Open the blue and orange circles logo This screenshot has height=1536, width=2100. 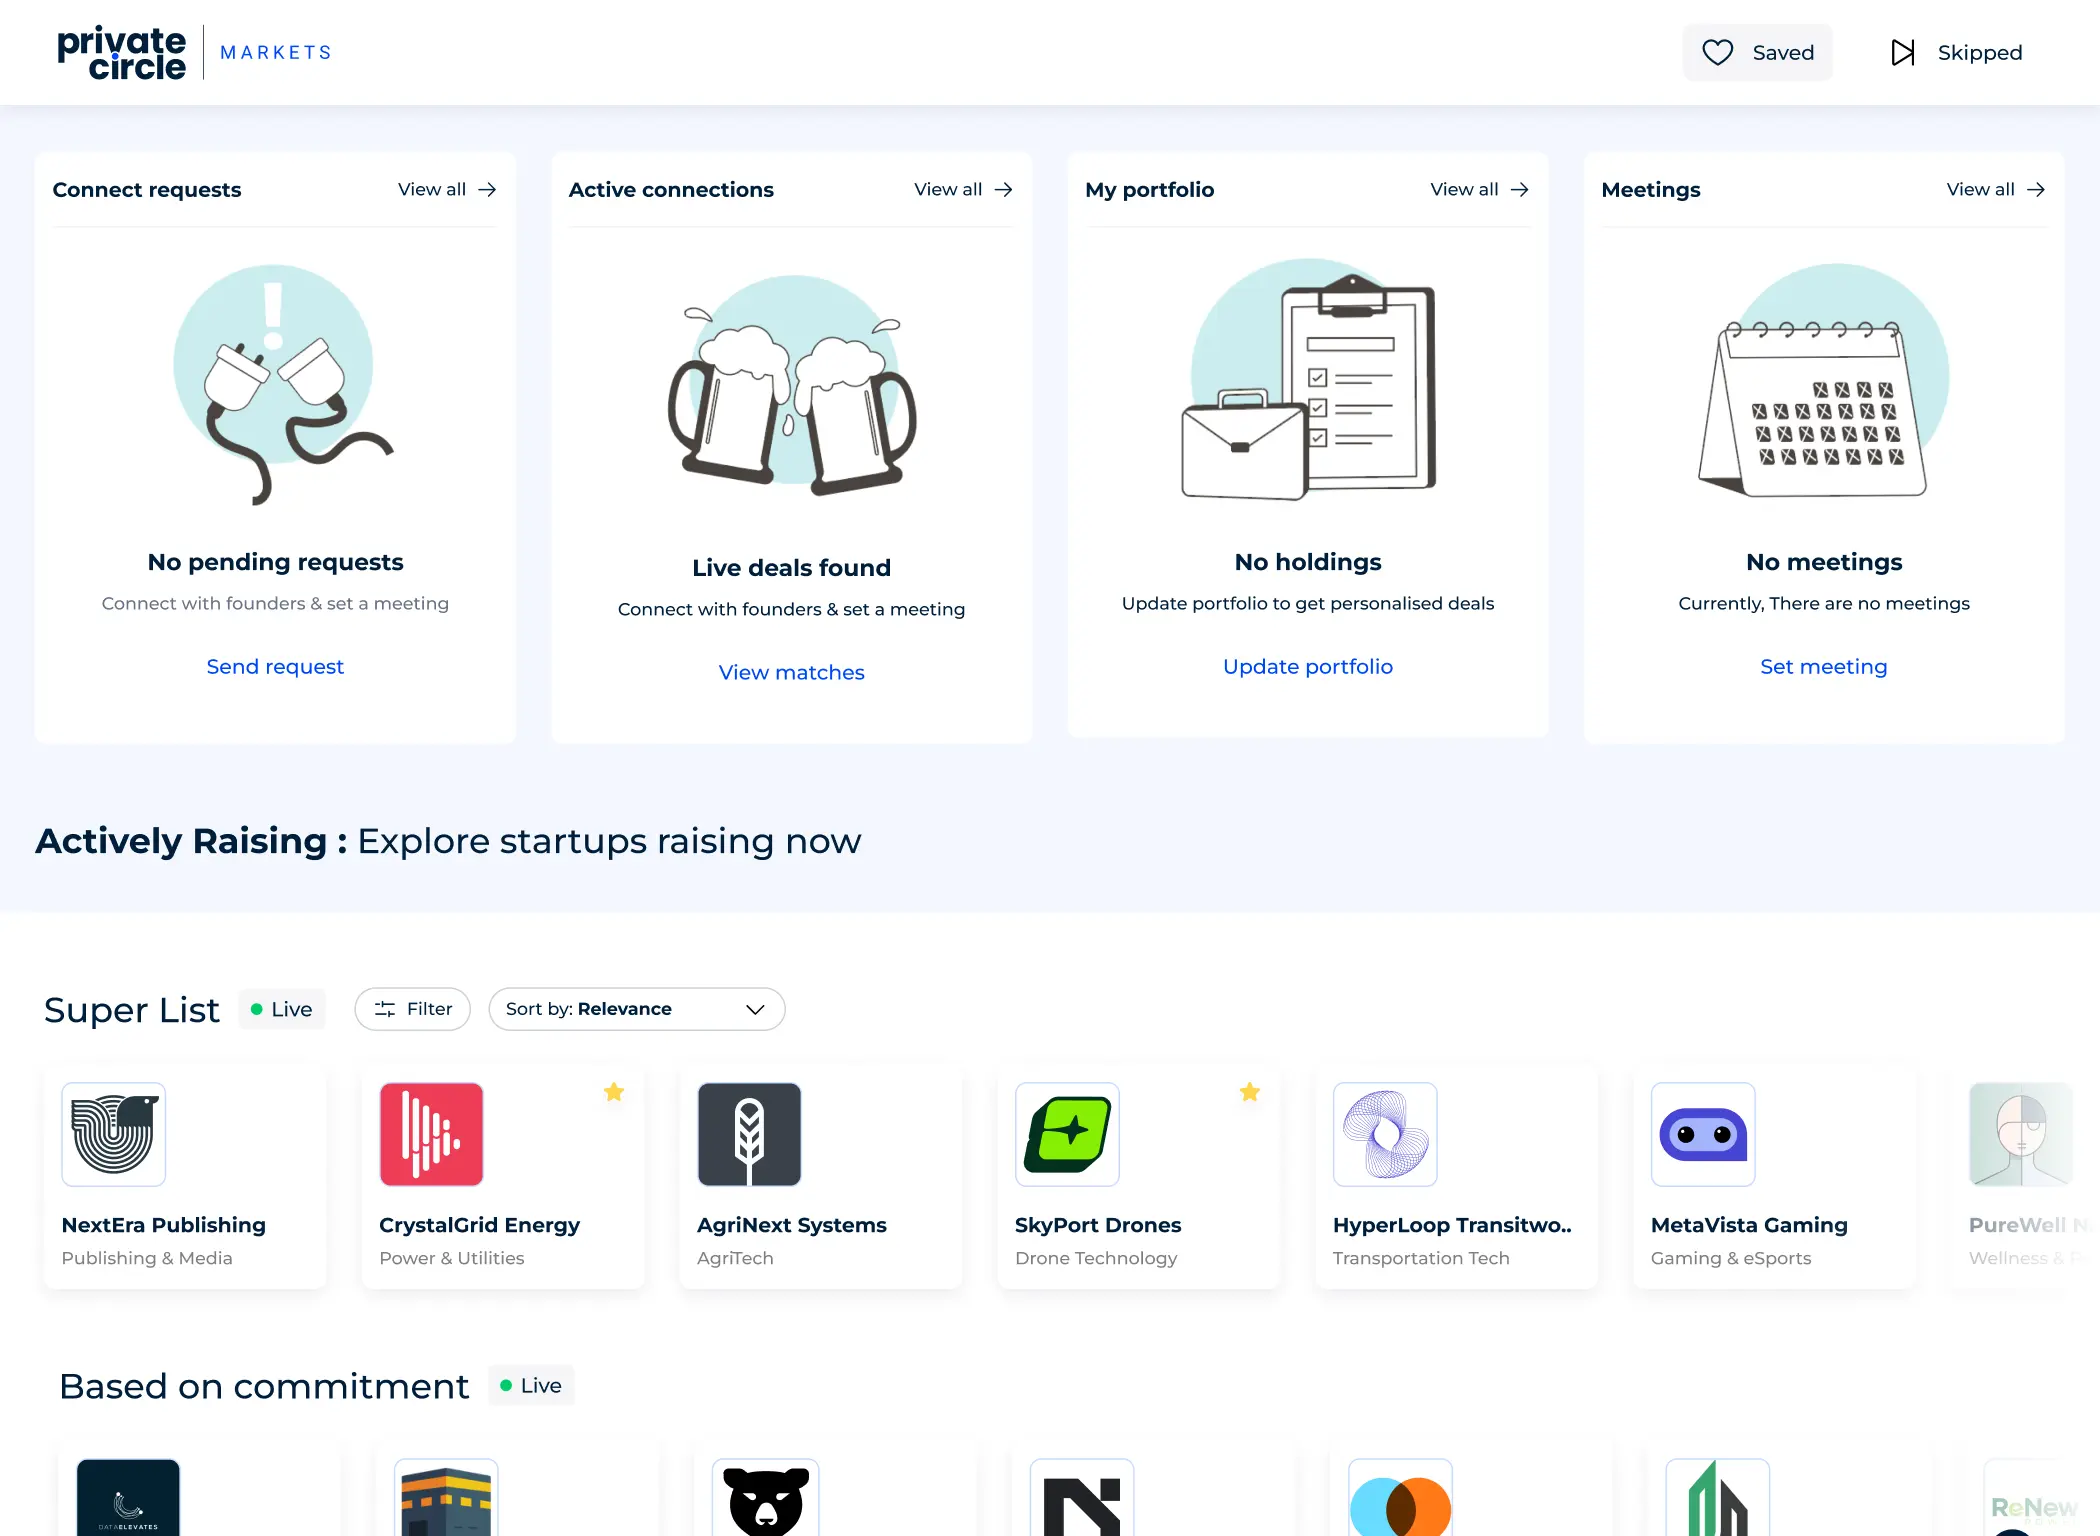tap(1400, 1497)
